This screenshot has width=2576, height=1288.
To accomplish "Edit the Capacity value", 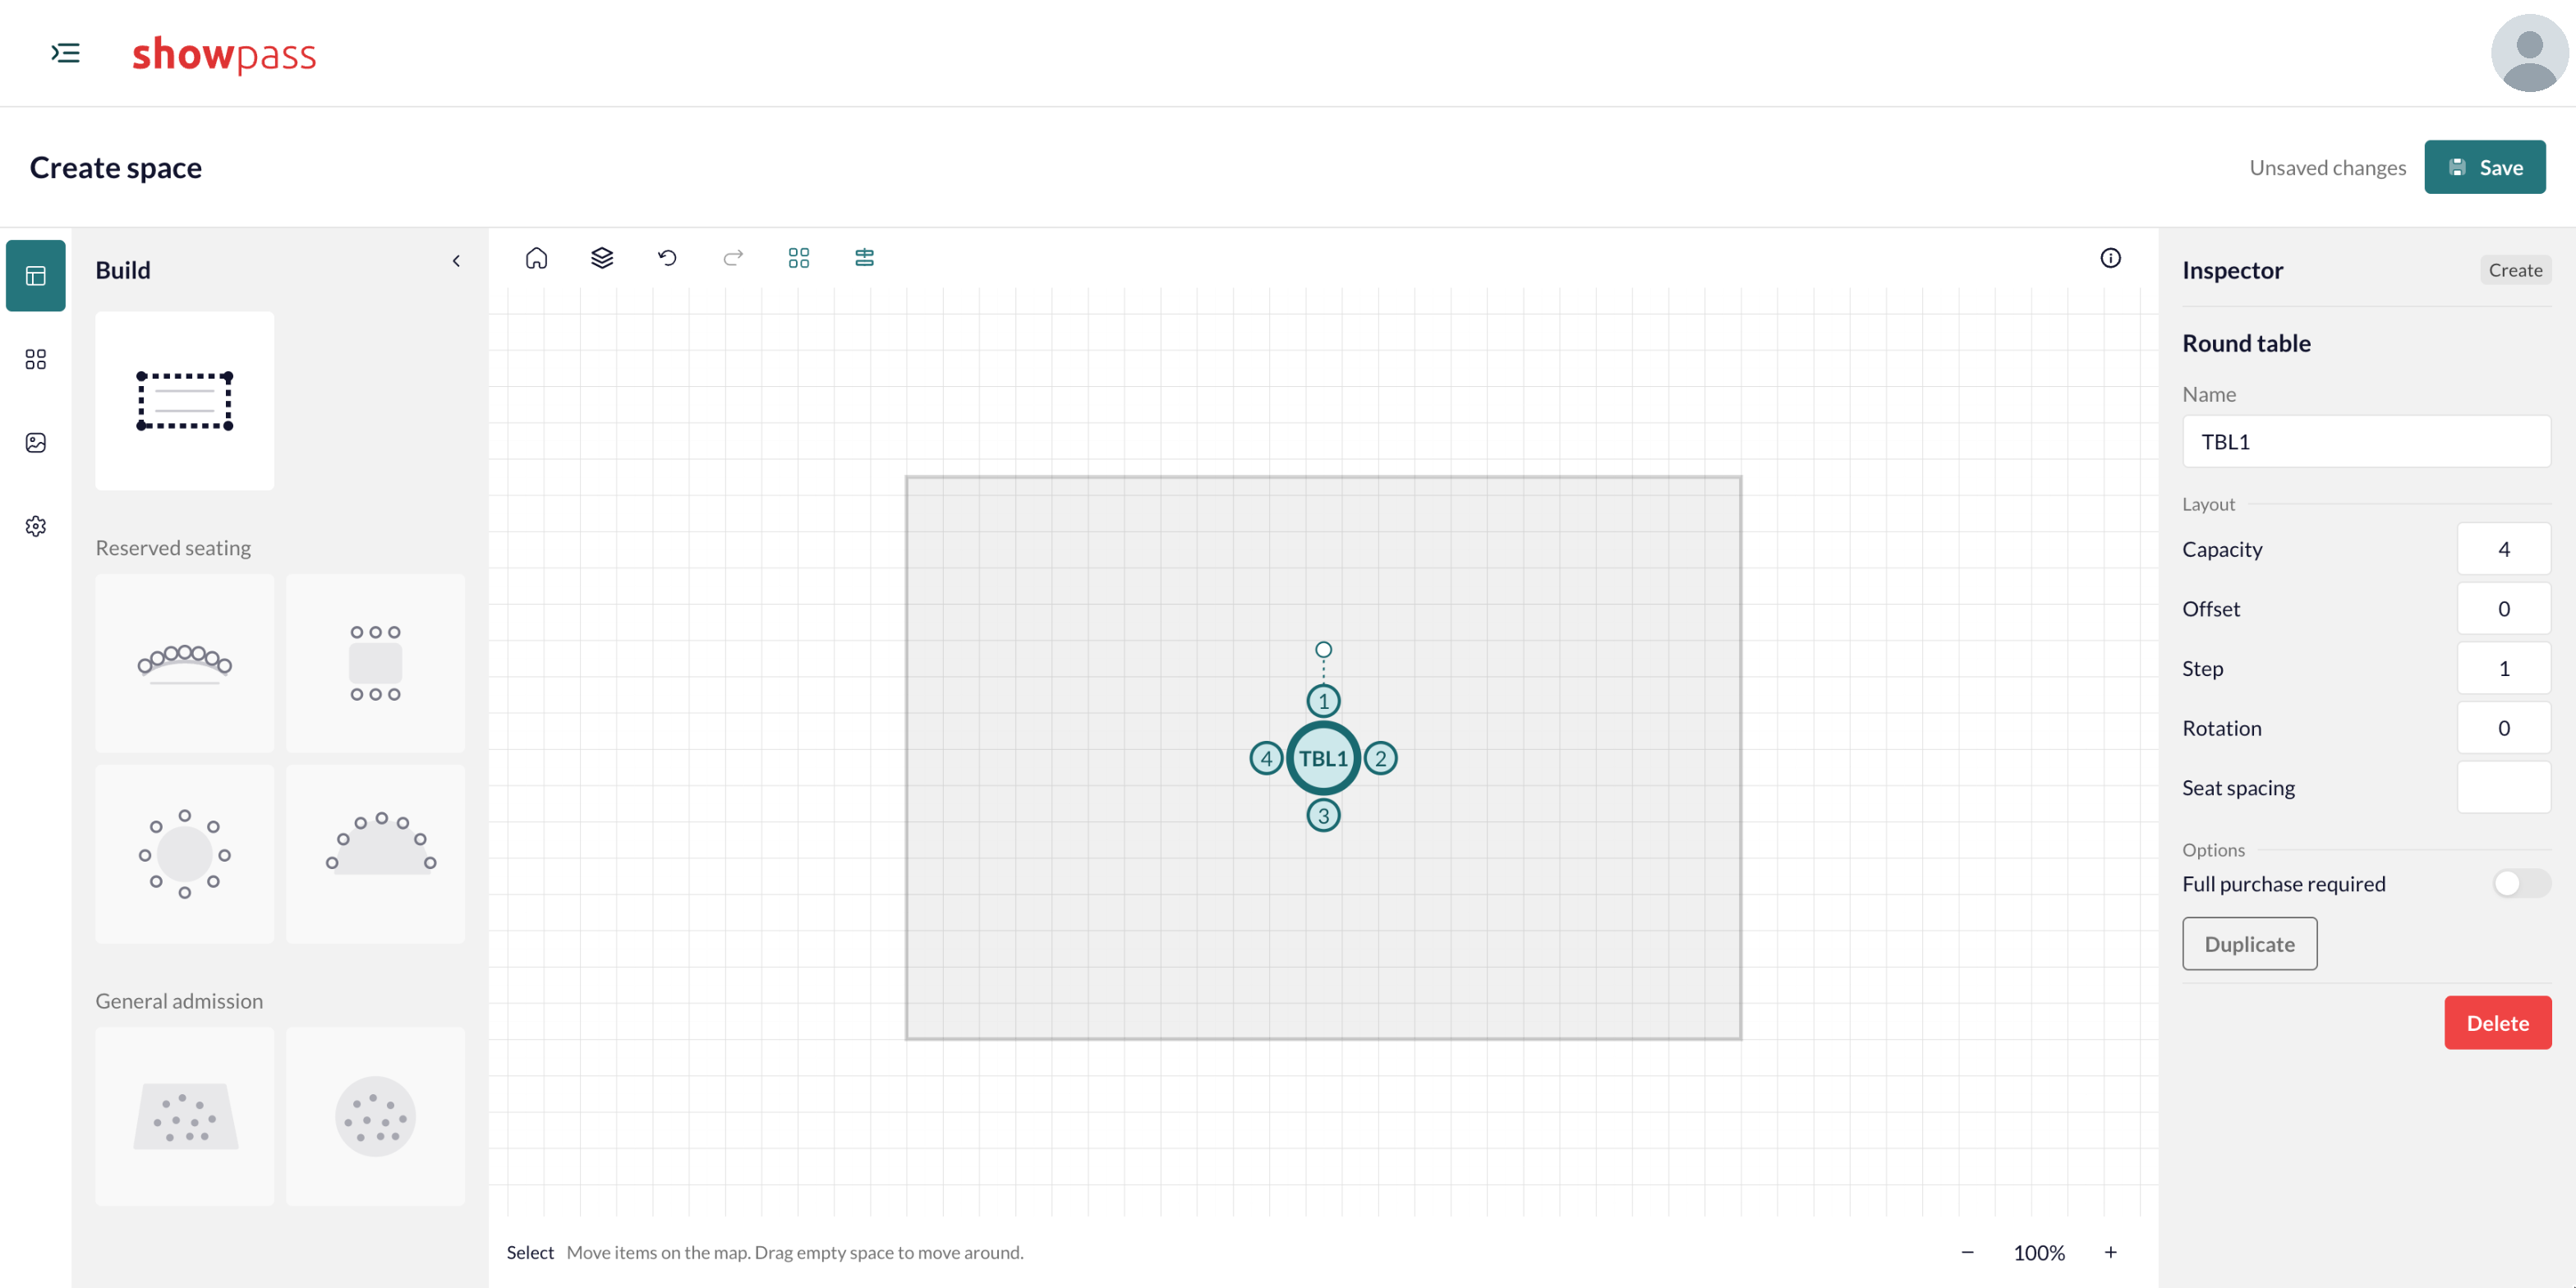I will tap(2503, 549).
